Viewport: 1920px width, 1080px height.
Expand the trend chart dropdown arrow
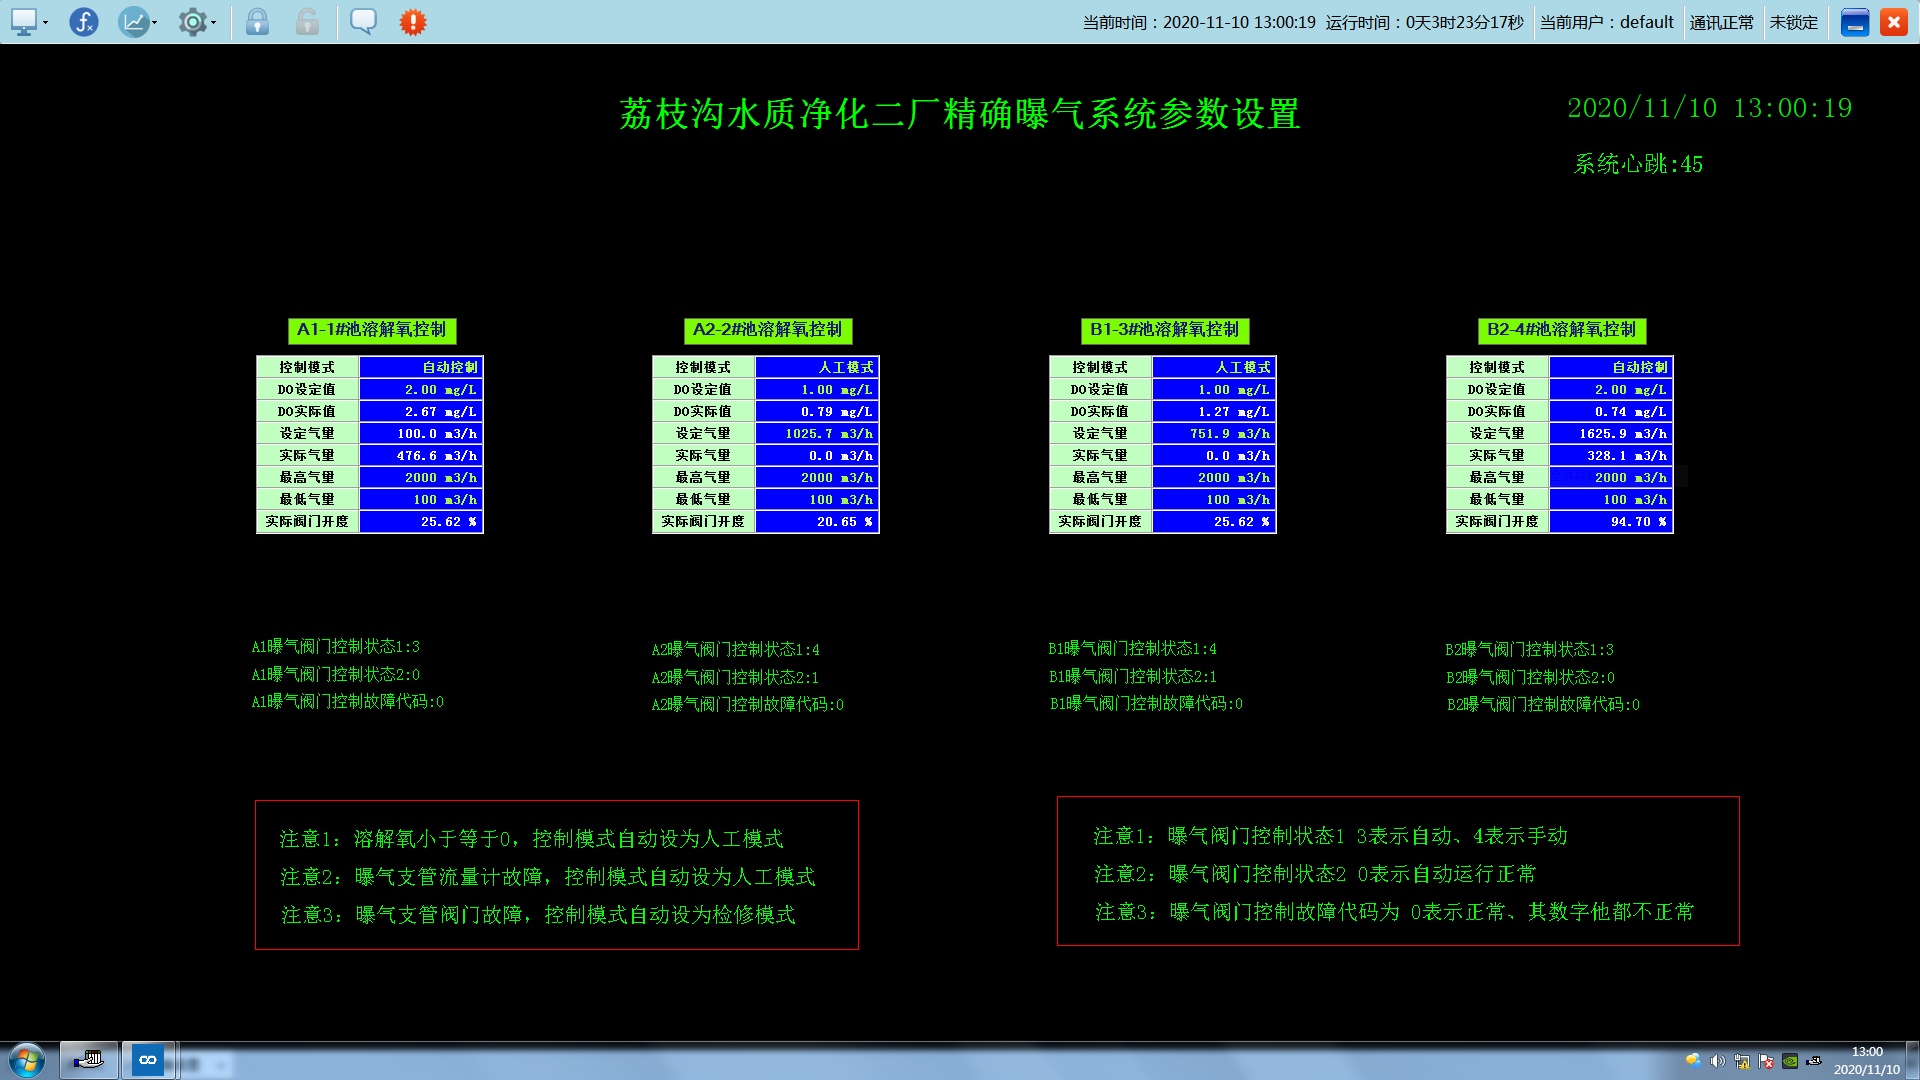tap(154, 23)
